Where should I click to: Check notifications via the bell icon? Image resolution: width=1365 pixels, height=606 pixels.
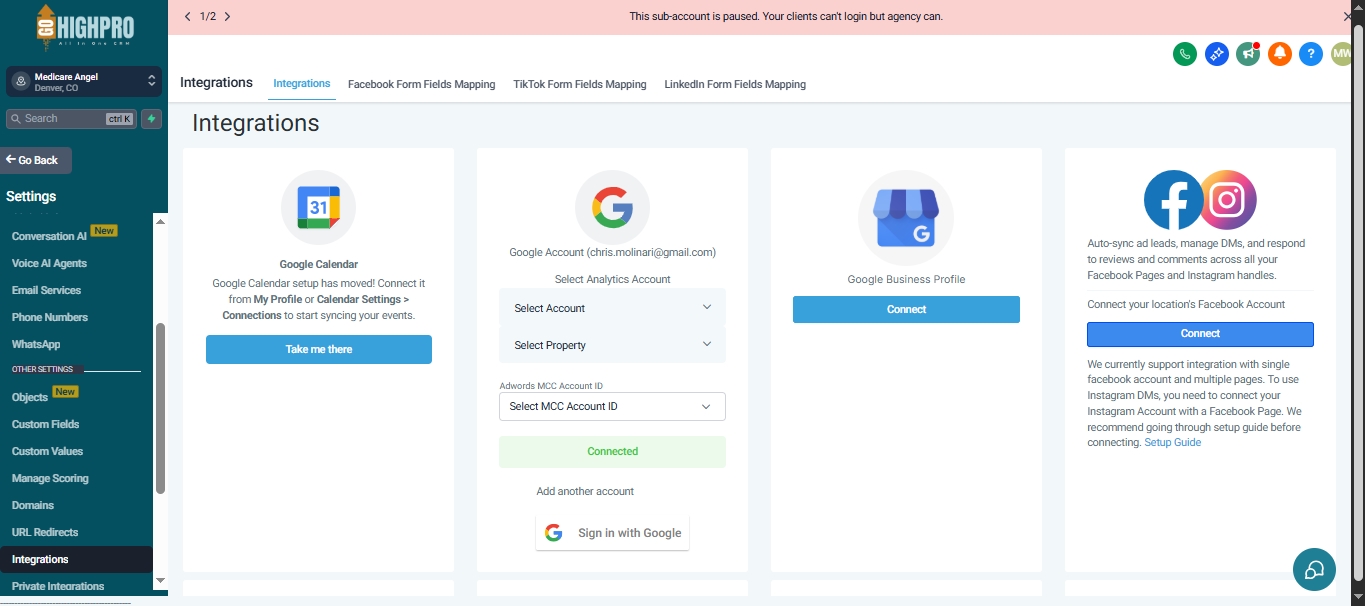pyautogui.click(x=1280, y=54)
